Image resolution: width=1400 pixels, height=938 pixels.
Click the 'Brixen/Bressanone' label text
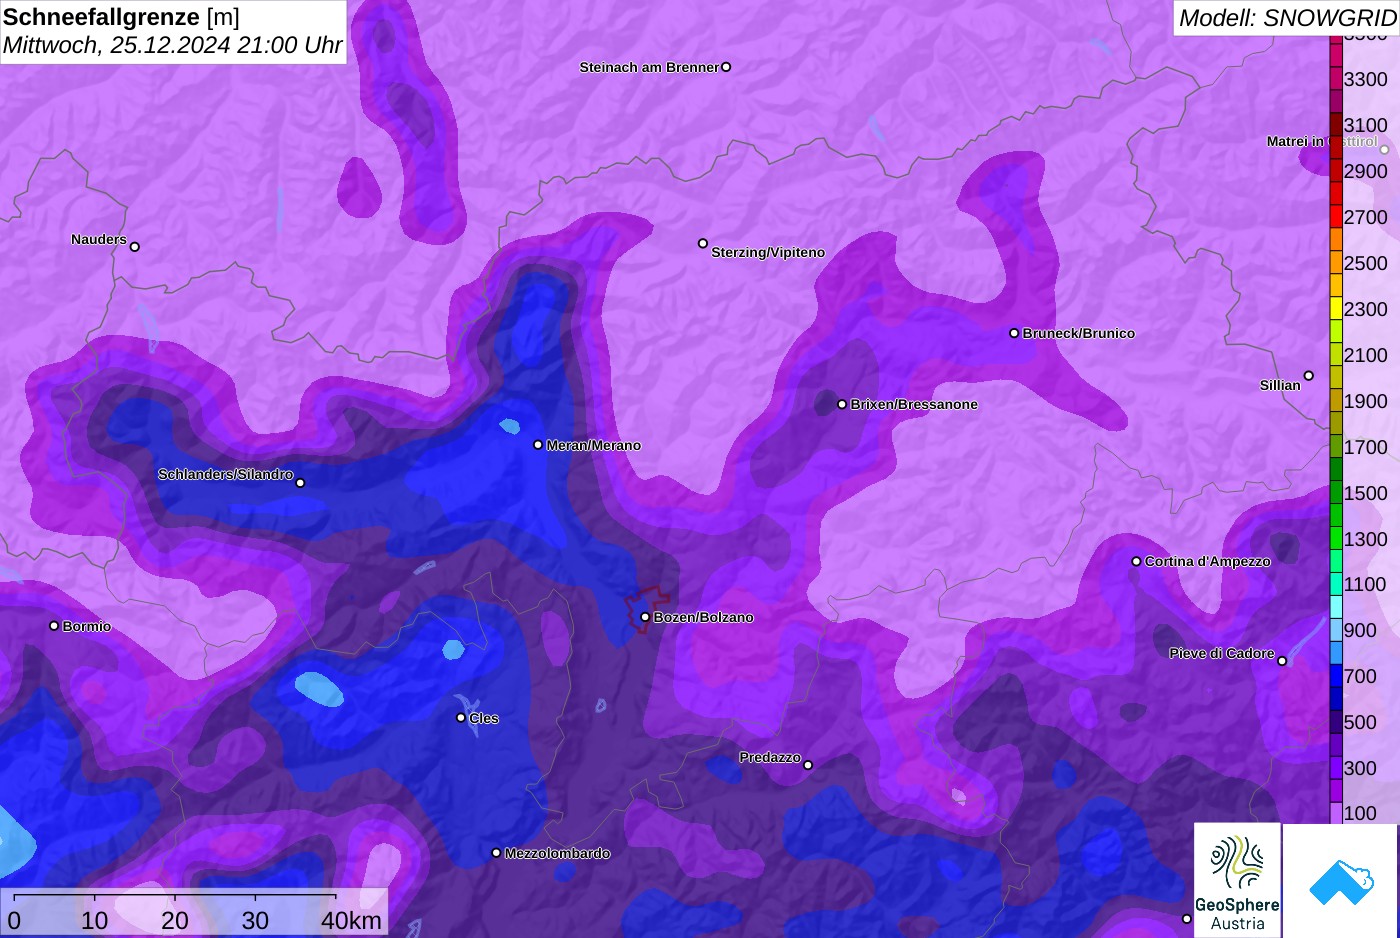[x=914, y=404]
